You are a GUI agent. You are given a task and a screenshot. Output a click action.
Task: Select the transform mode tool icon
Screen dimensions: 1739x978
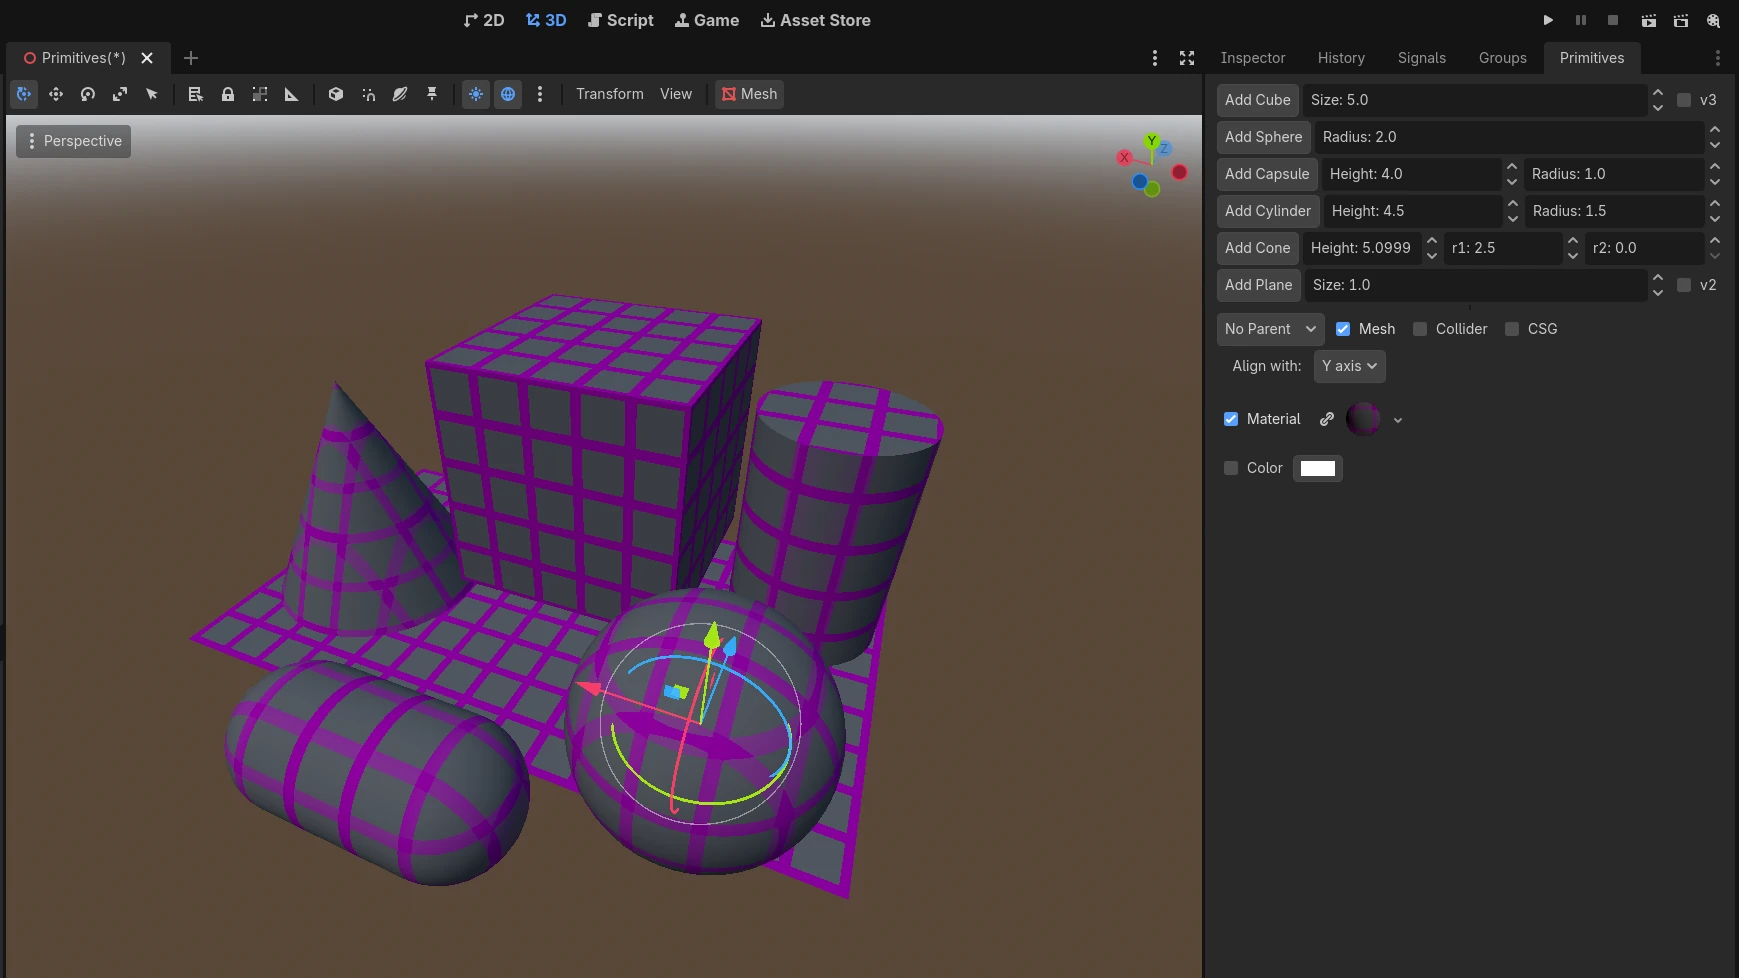coord(24,94)
